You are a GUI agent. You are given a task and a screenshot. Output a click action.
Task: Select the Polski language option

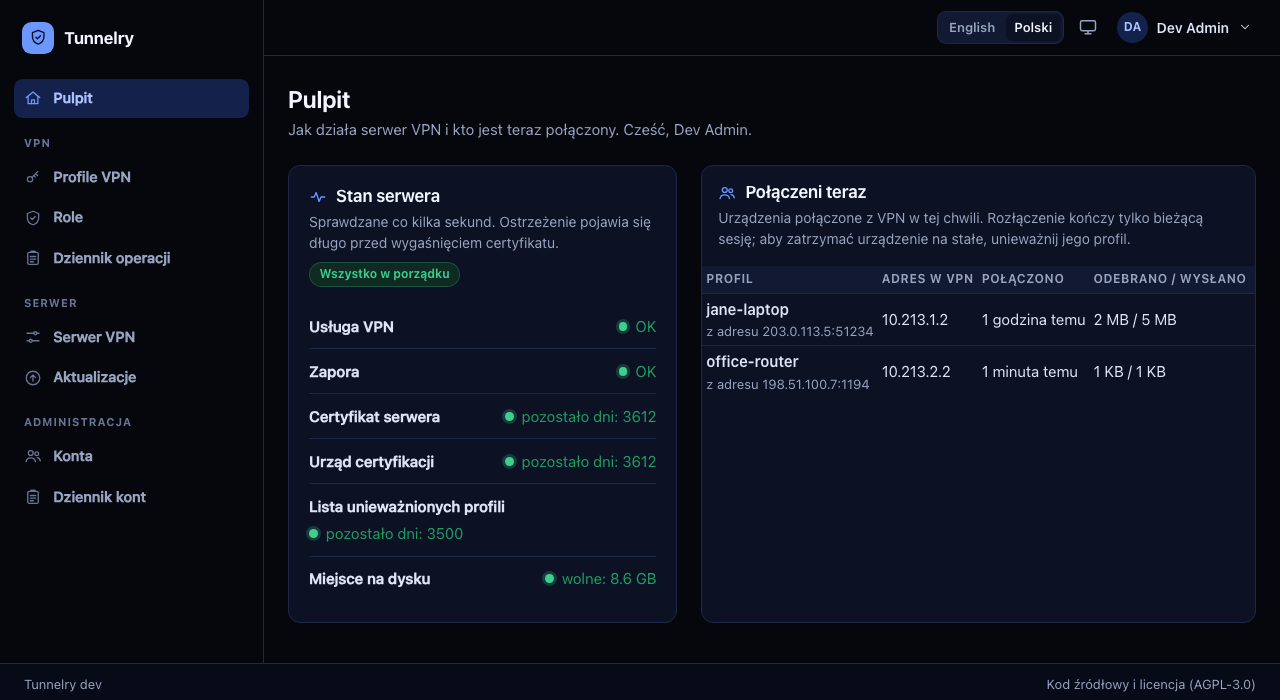[x=1033, y=28]
